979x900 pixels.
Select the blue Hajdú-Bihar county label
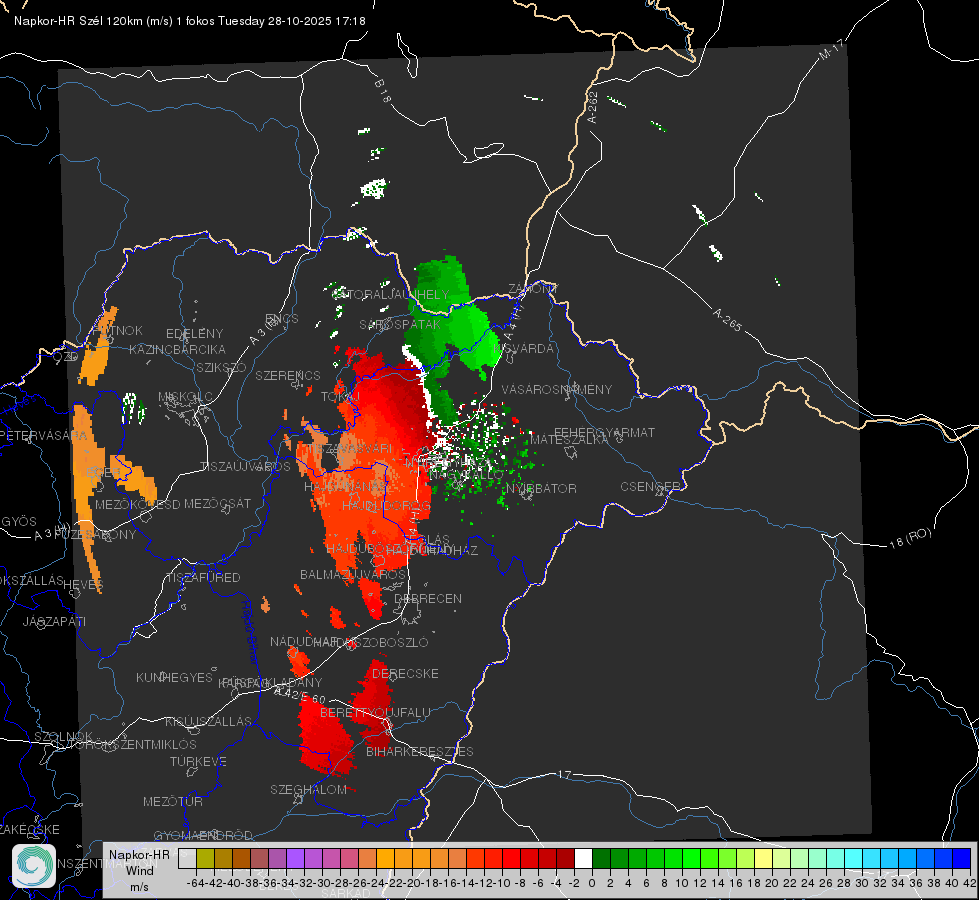click(249, 632)
